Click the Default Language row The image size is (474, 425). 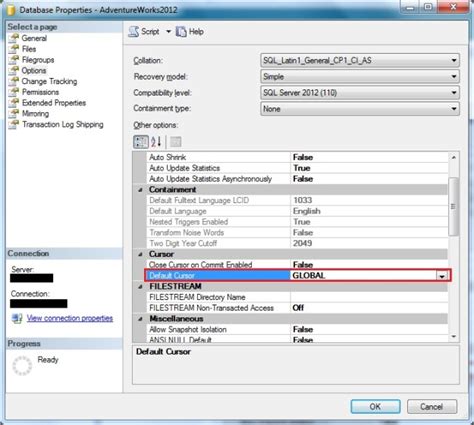coord(297,211)
